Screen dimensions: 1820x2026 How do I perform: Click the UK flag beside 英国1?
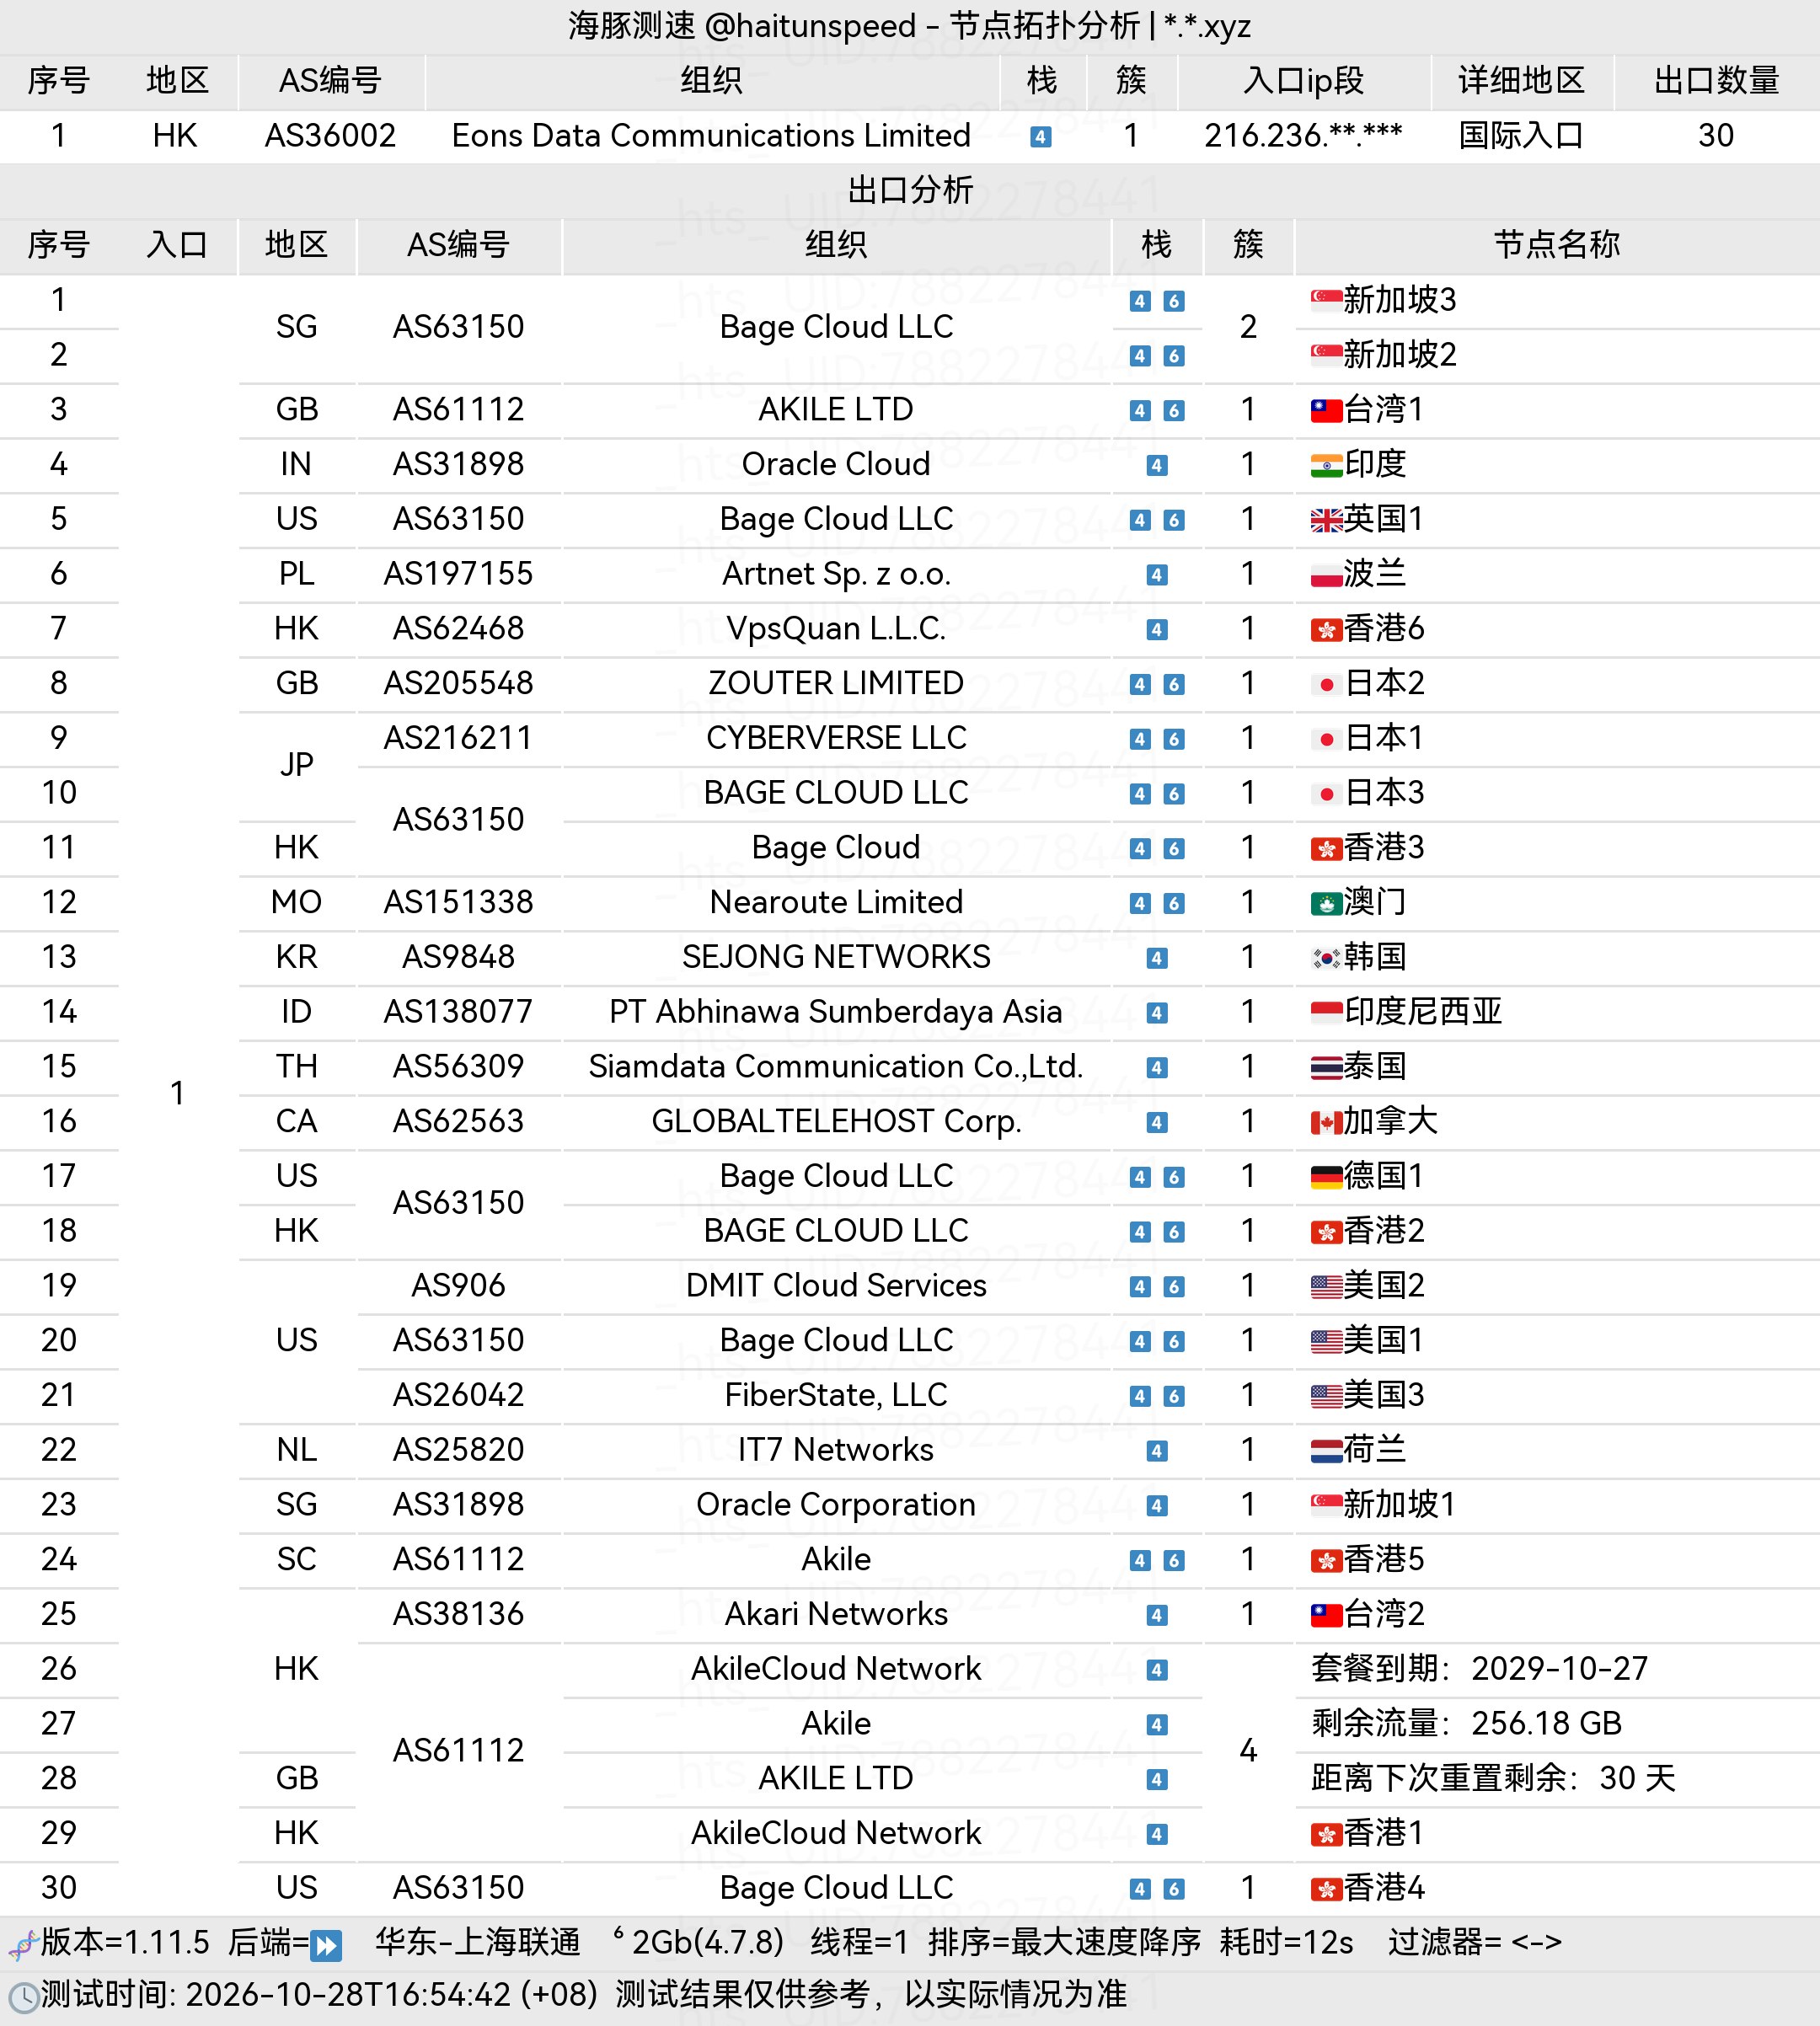click(x=1326, y=520)
